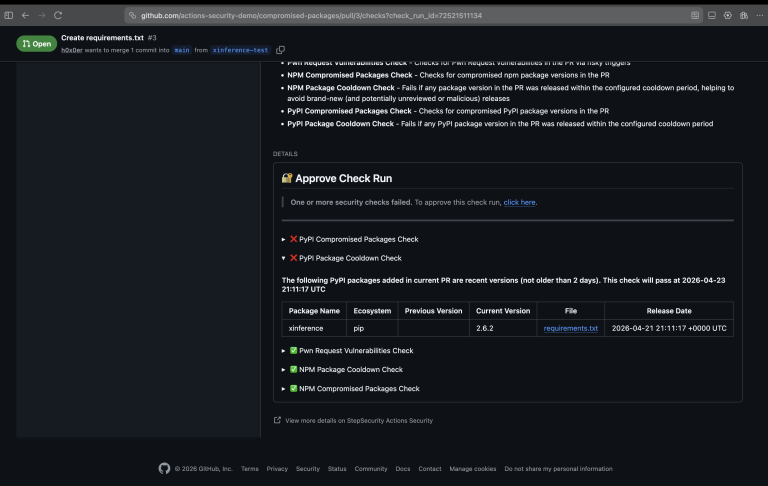Click the external link icon near StepSecurity
Image resolution: width=768 pixels, height=486 pixels.
coord(277,420)
